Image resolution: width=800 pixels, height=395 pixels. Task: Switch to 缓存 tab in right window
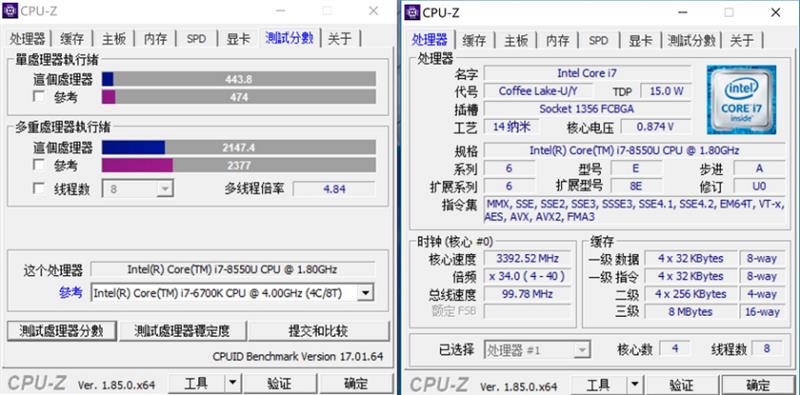tap(474, 41)
